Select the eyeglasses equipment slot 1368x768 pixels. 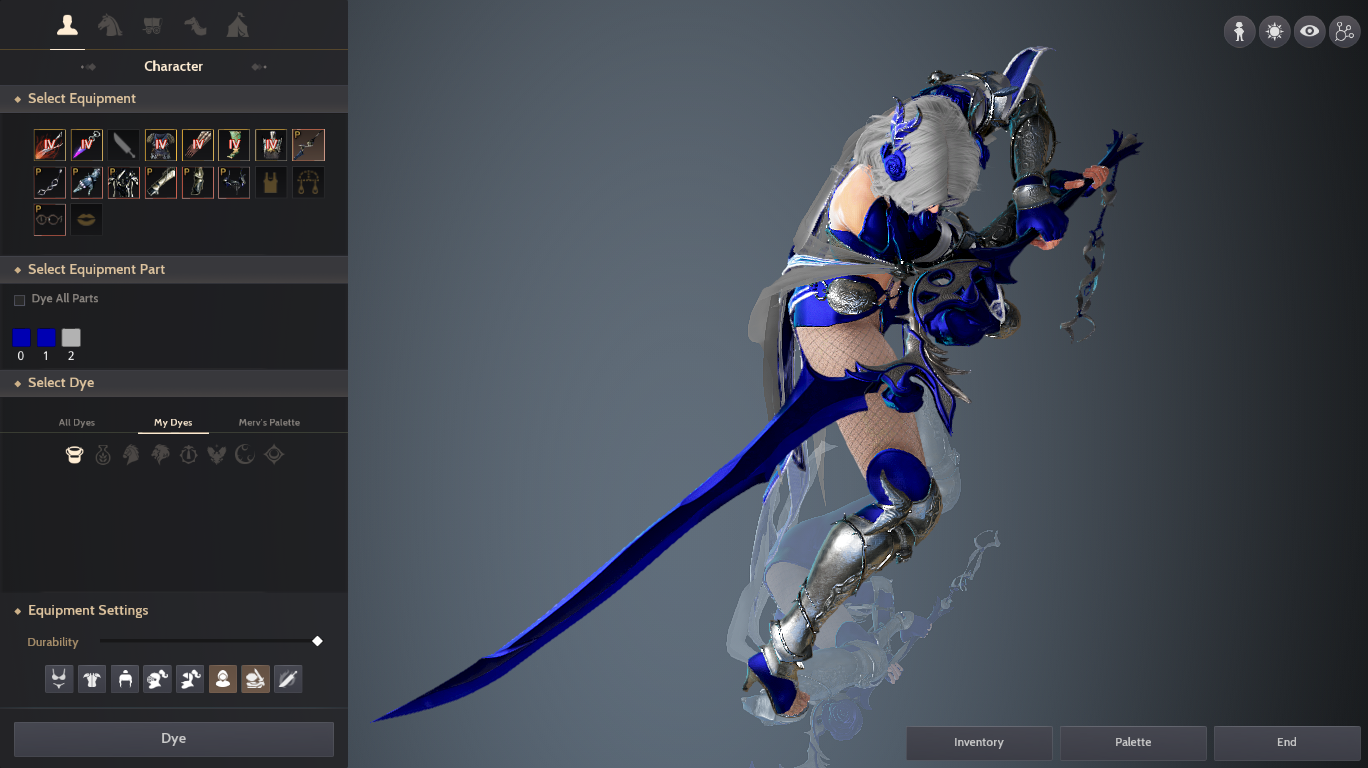click(x=49, y=219)
